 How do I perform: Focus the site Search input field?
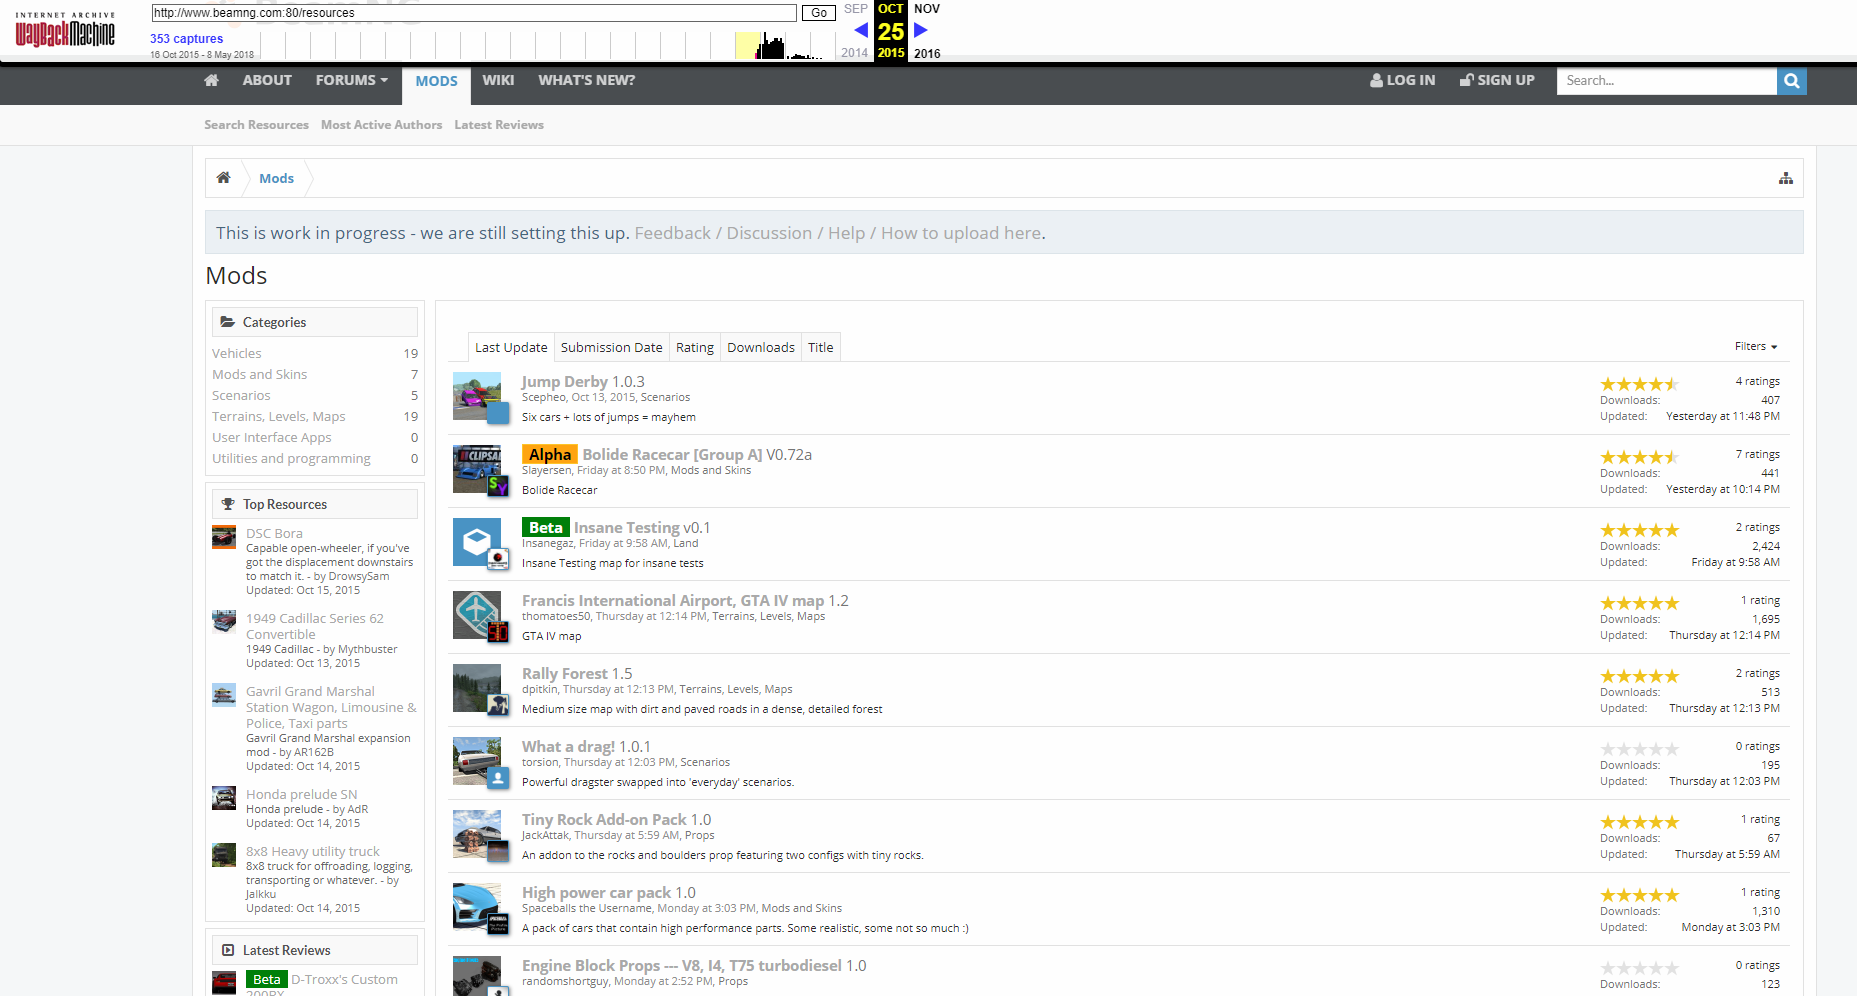tap(1666, 81)
